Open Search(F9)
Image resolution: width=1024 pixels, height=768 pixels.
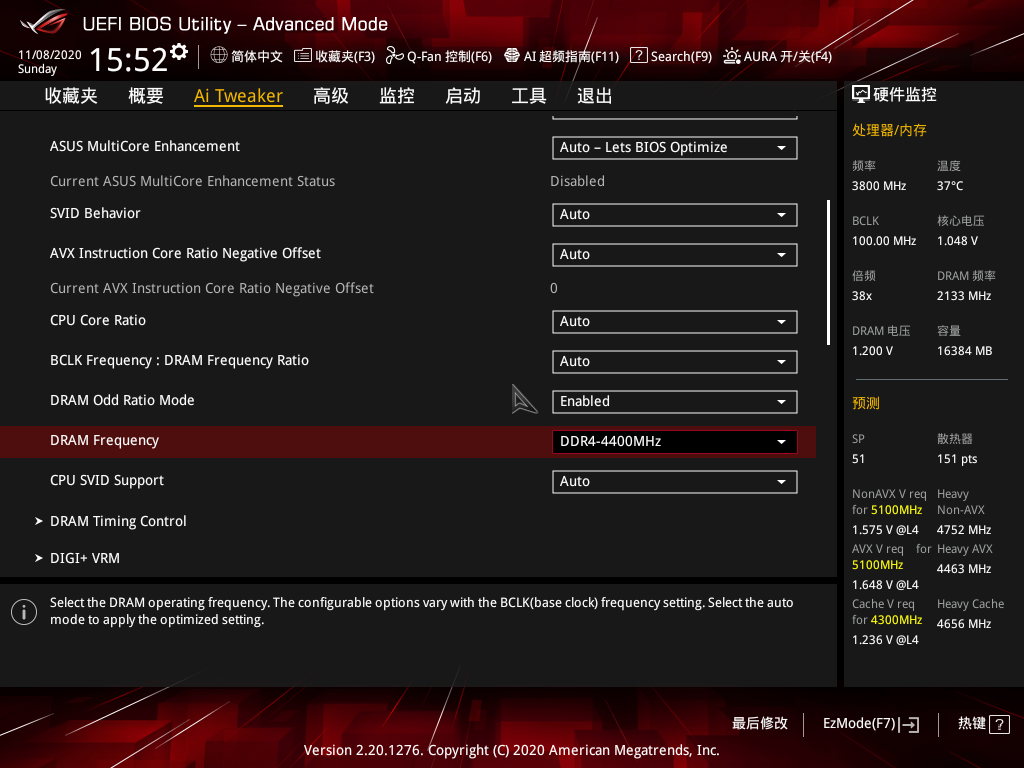pyautogui.click(x=681, y=56)
